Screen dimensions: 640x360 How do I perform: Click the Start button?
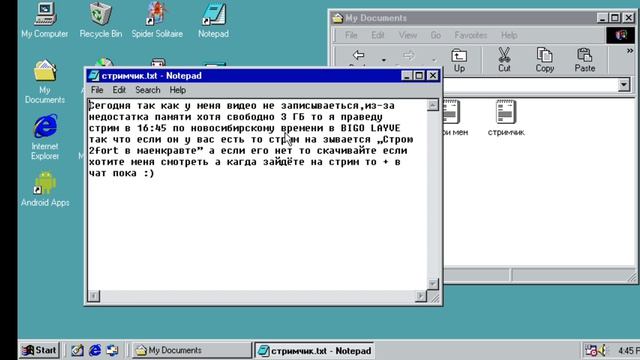click(x=39, y=350)
